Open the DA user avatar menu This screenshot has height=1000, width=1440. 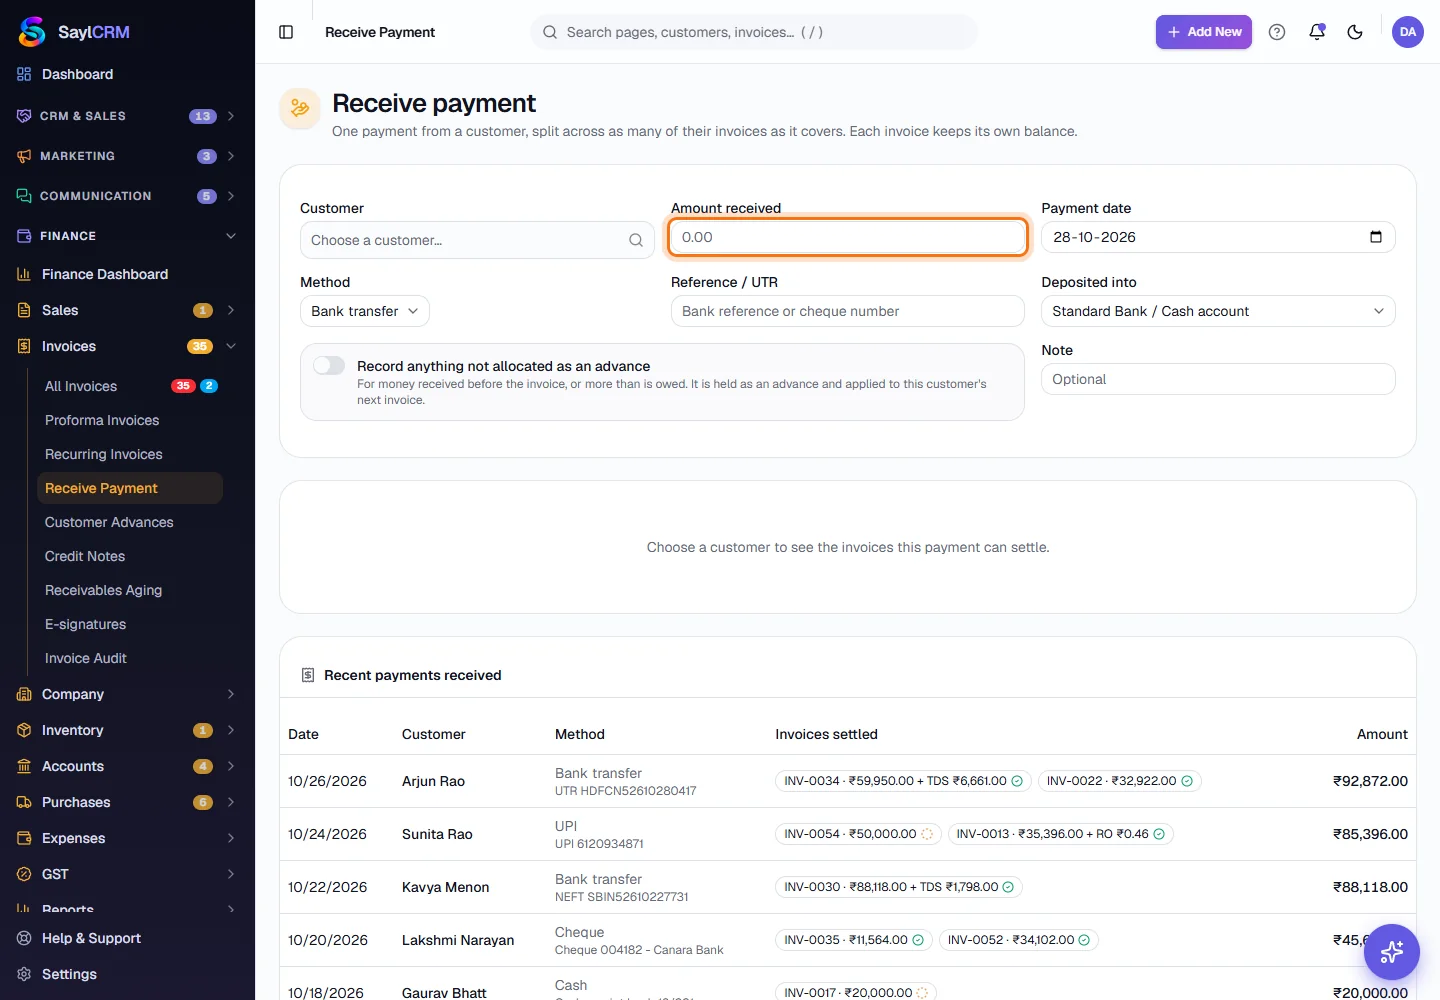point(1408,32)
